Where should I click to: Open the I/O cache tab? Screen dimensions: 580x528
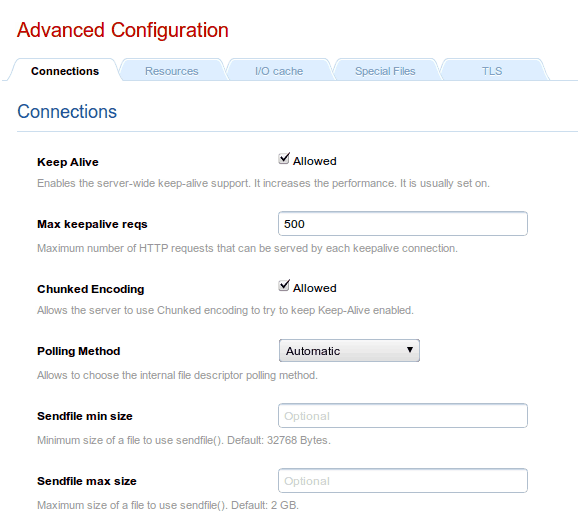pyautogui.click(x=279, y=71)
